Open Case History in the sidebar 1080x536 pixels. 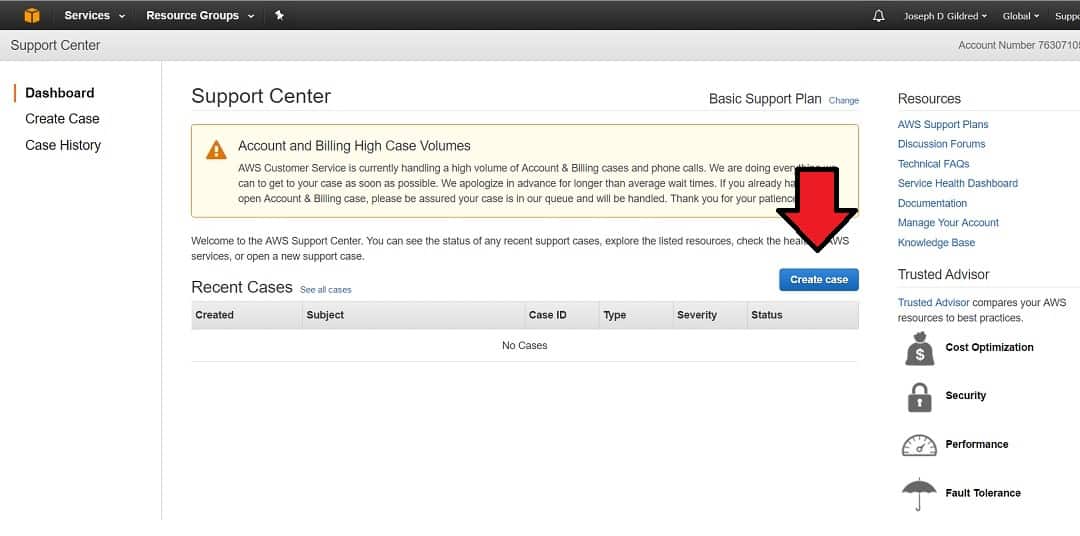click(x=63, y=145)
